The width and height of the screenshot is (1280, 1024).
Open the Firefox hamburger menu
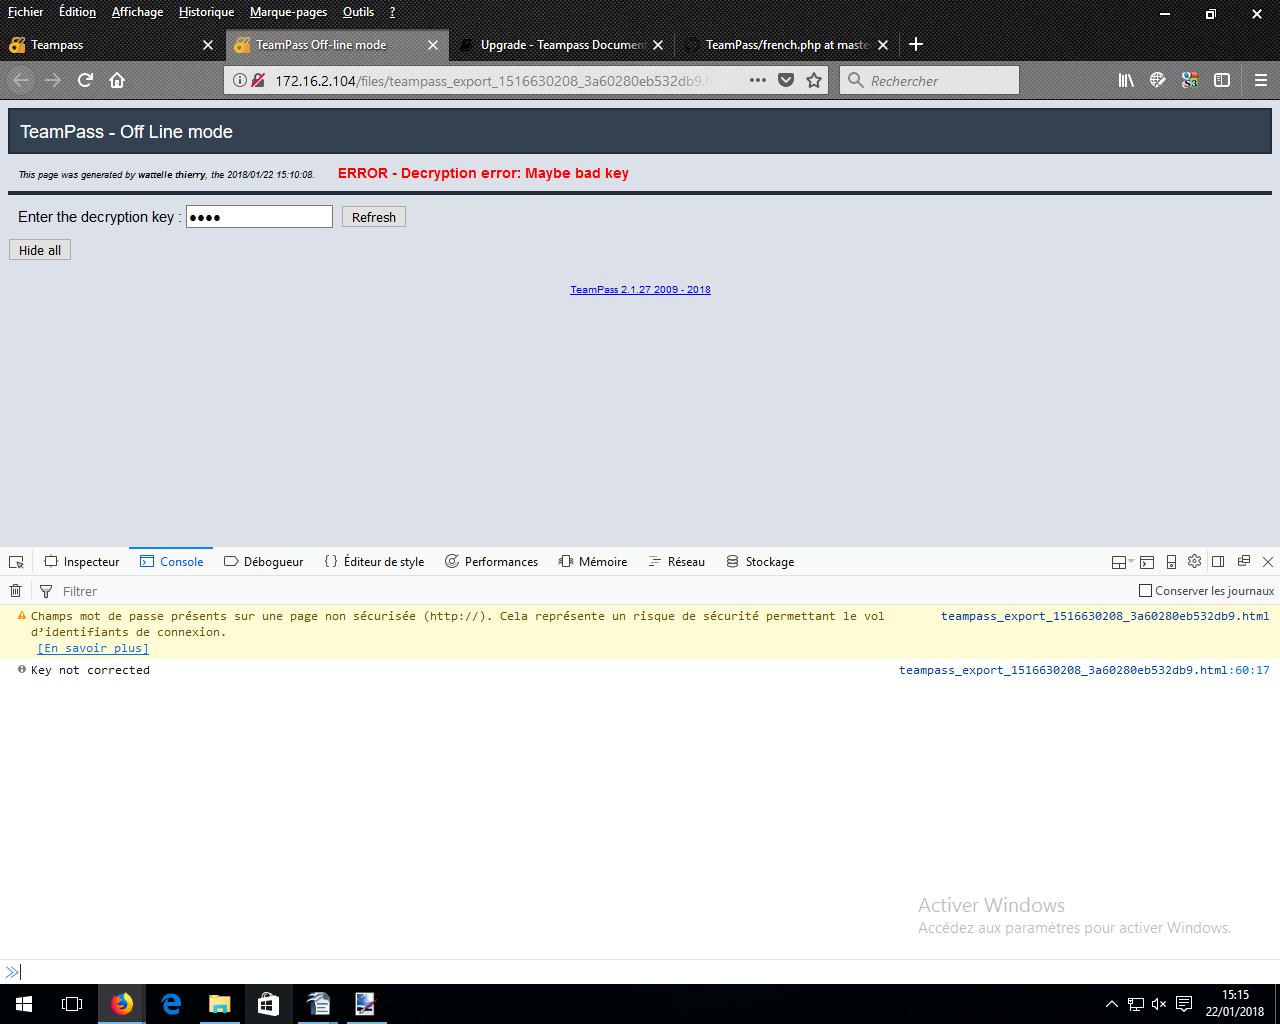point(1261,80)
